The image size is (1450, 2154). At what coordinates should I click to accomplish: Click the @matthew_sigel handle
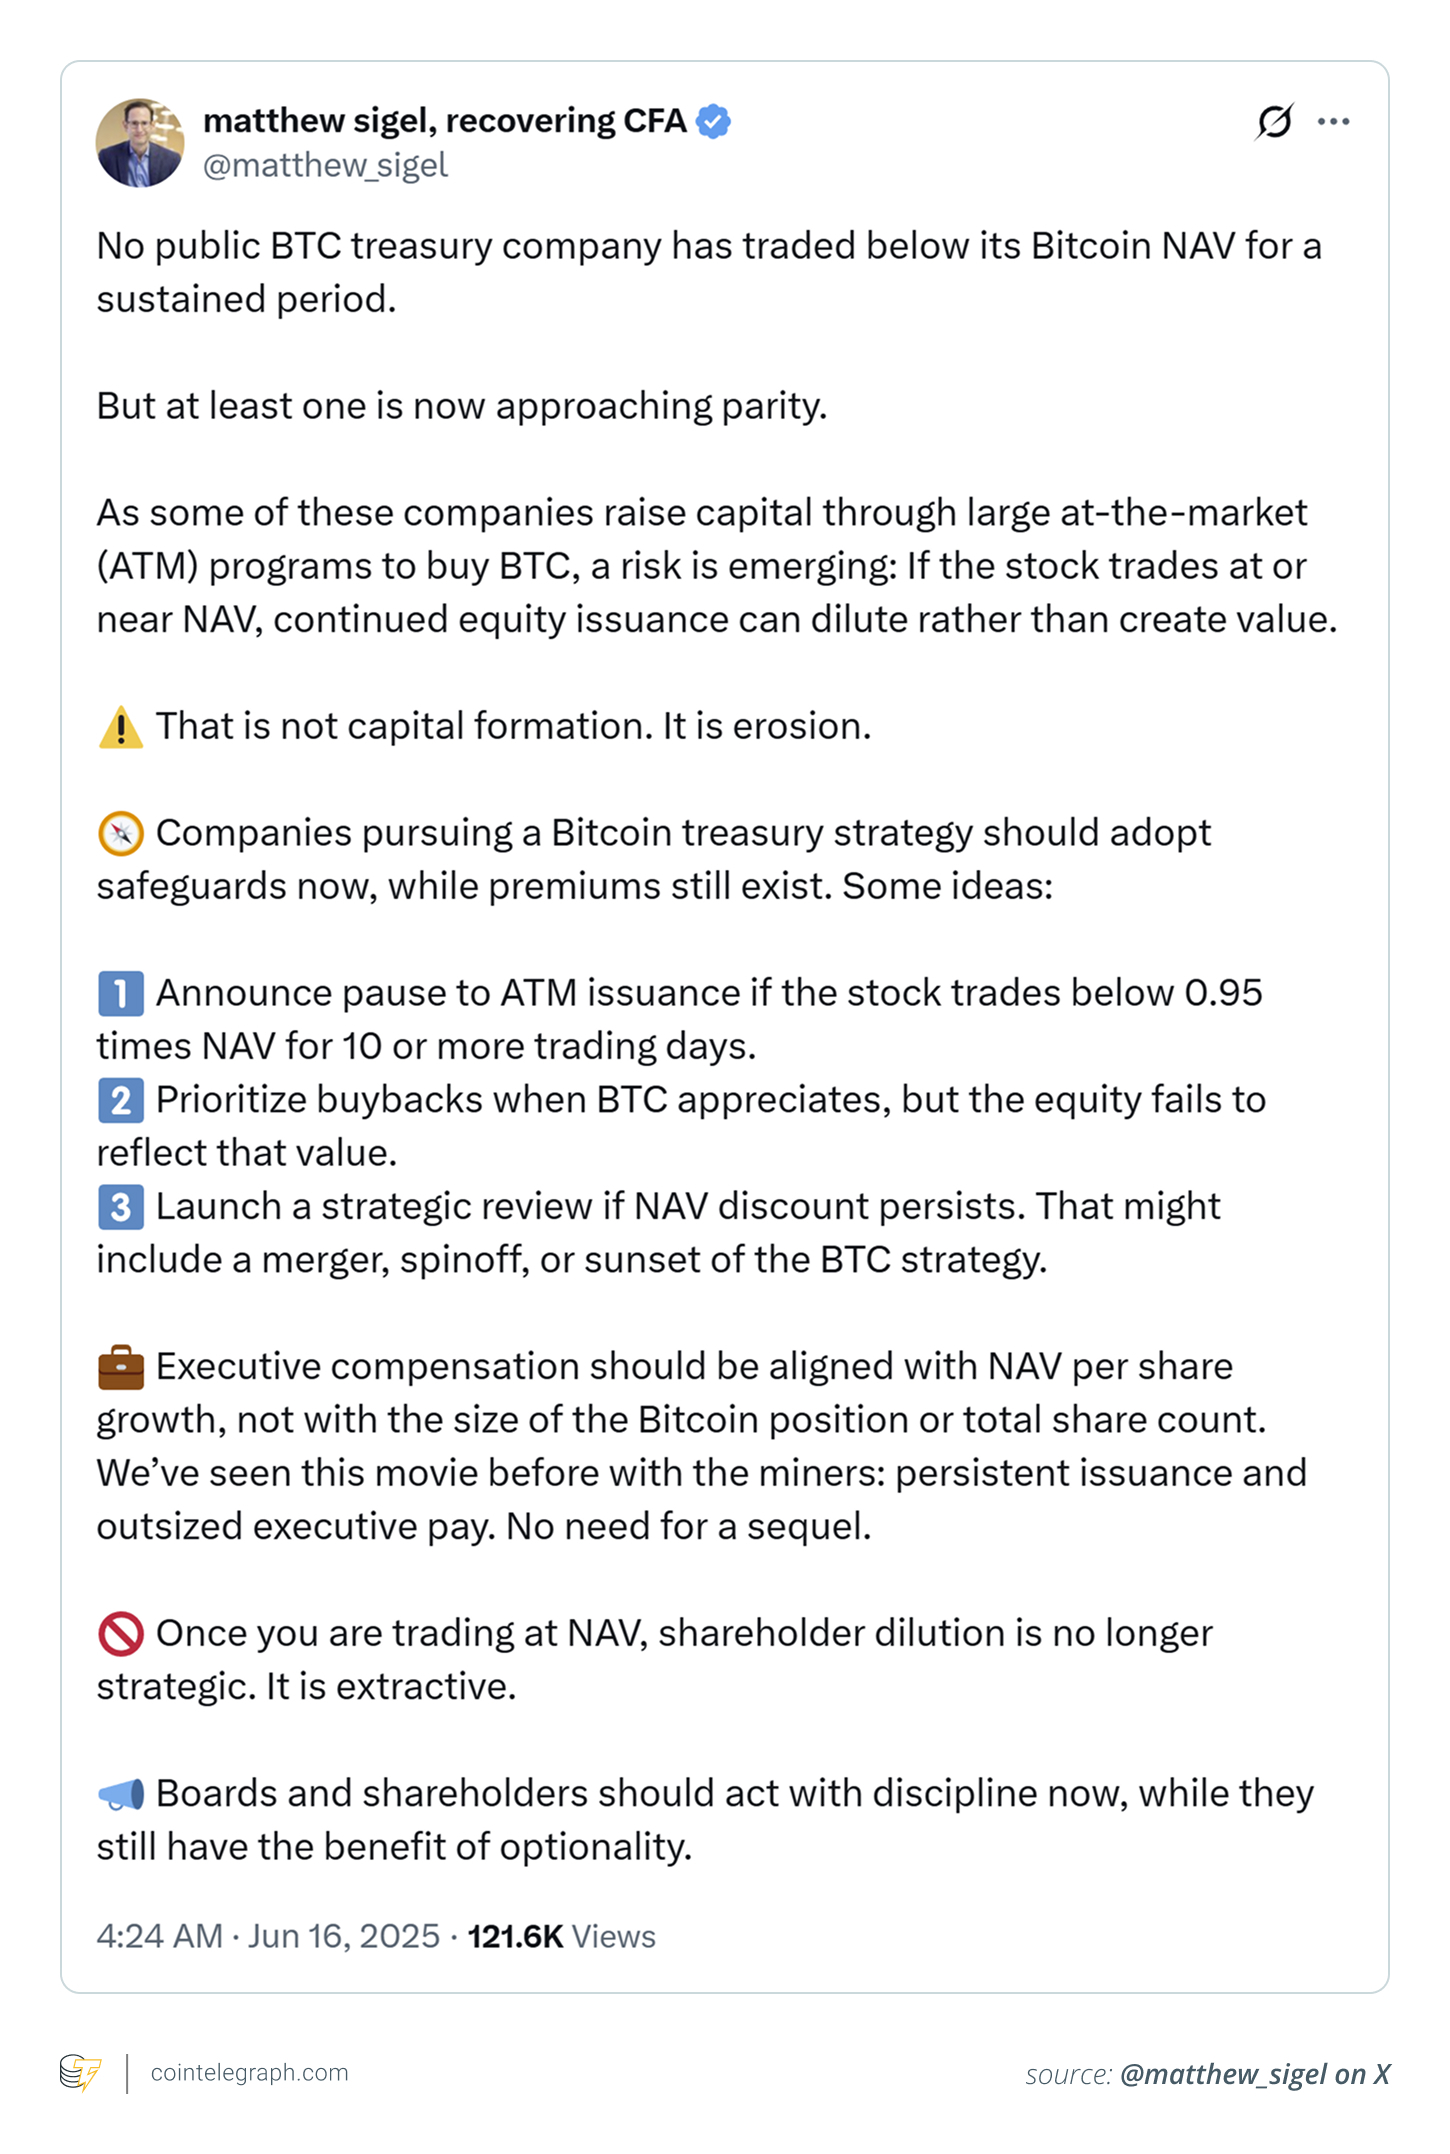[x=325, y=166]
